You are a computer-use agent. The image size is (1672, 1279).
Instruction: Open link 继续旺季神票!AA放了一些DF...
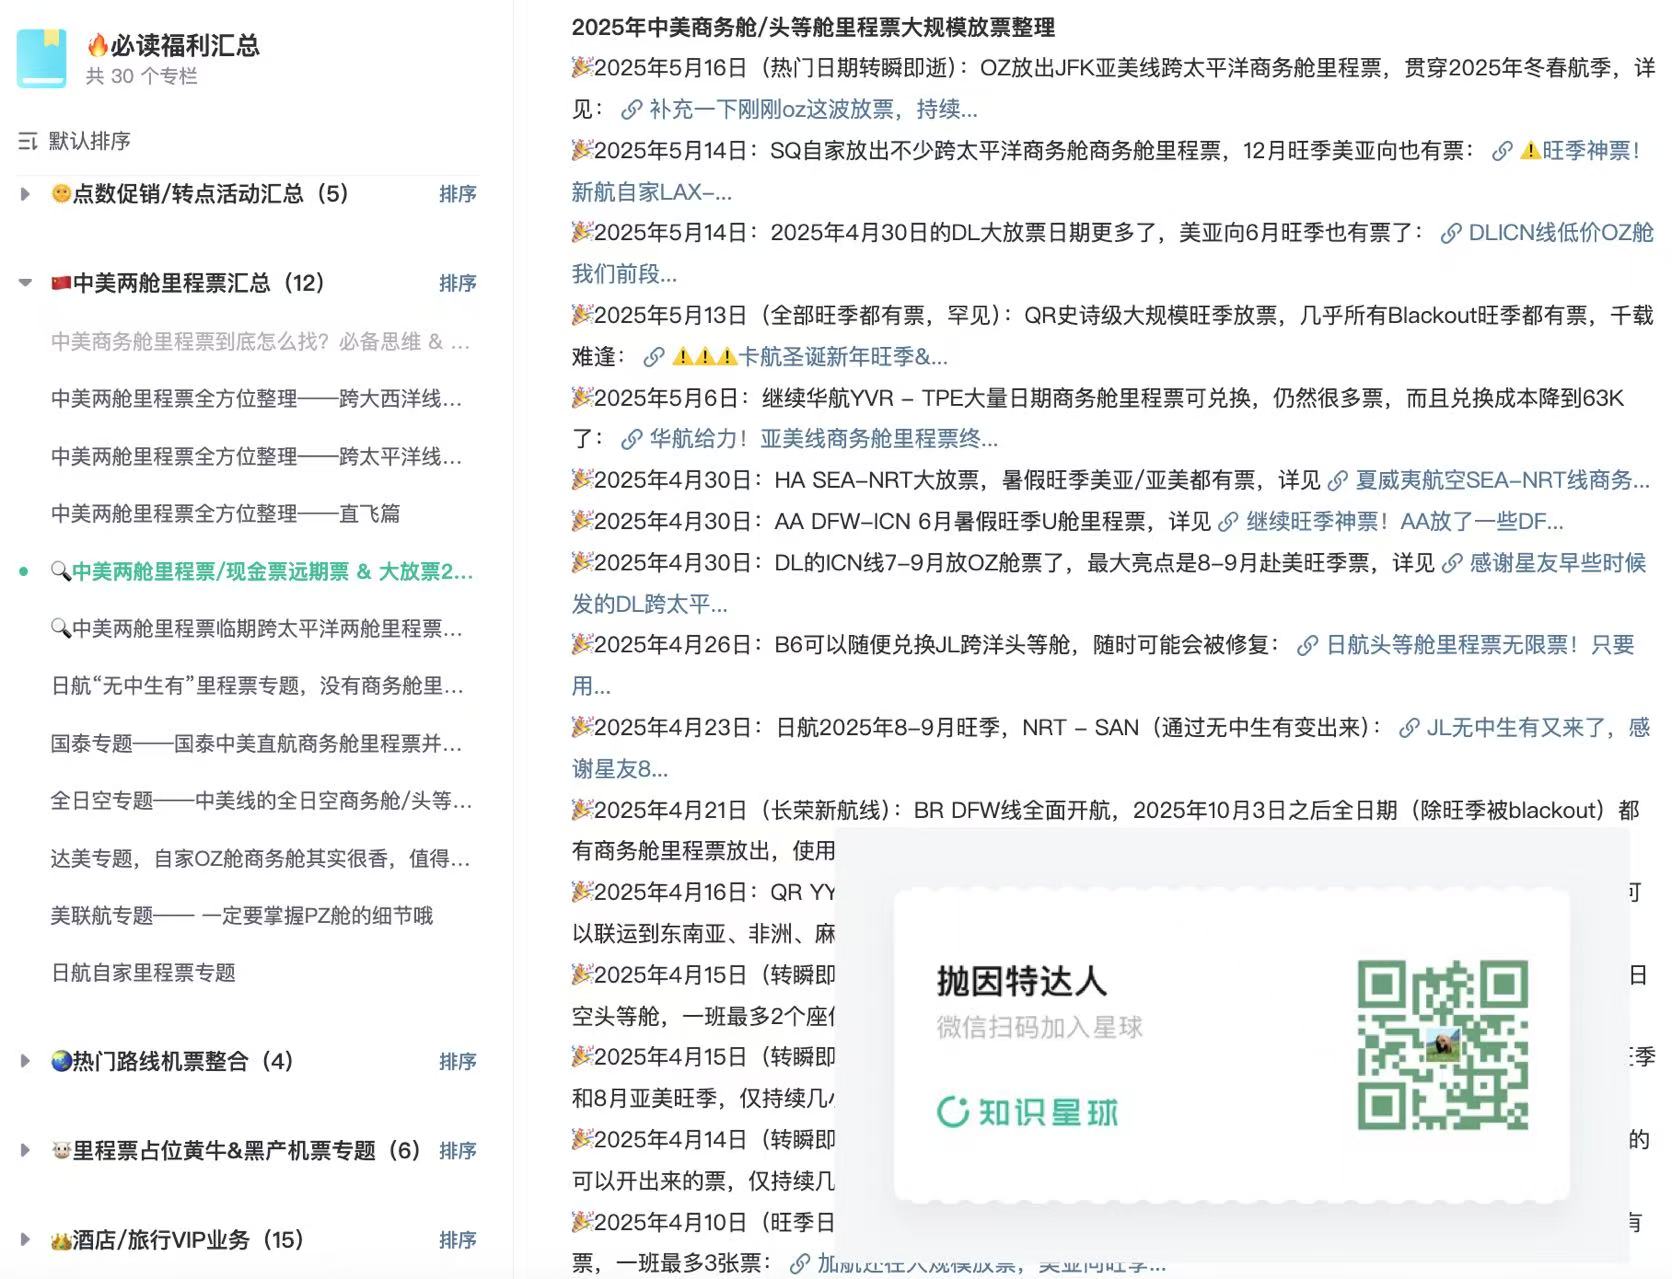(x=1404, y=522)
